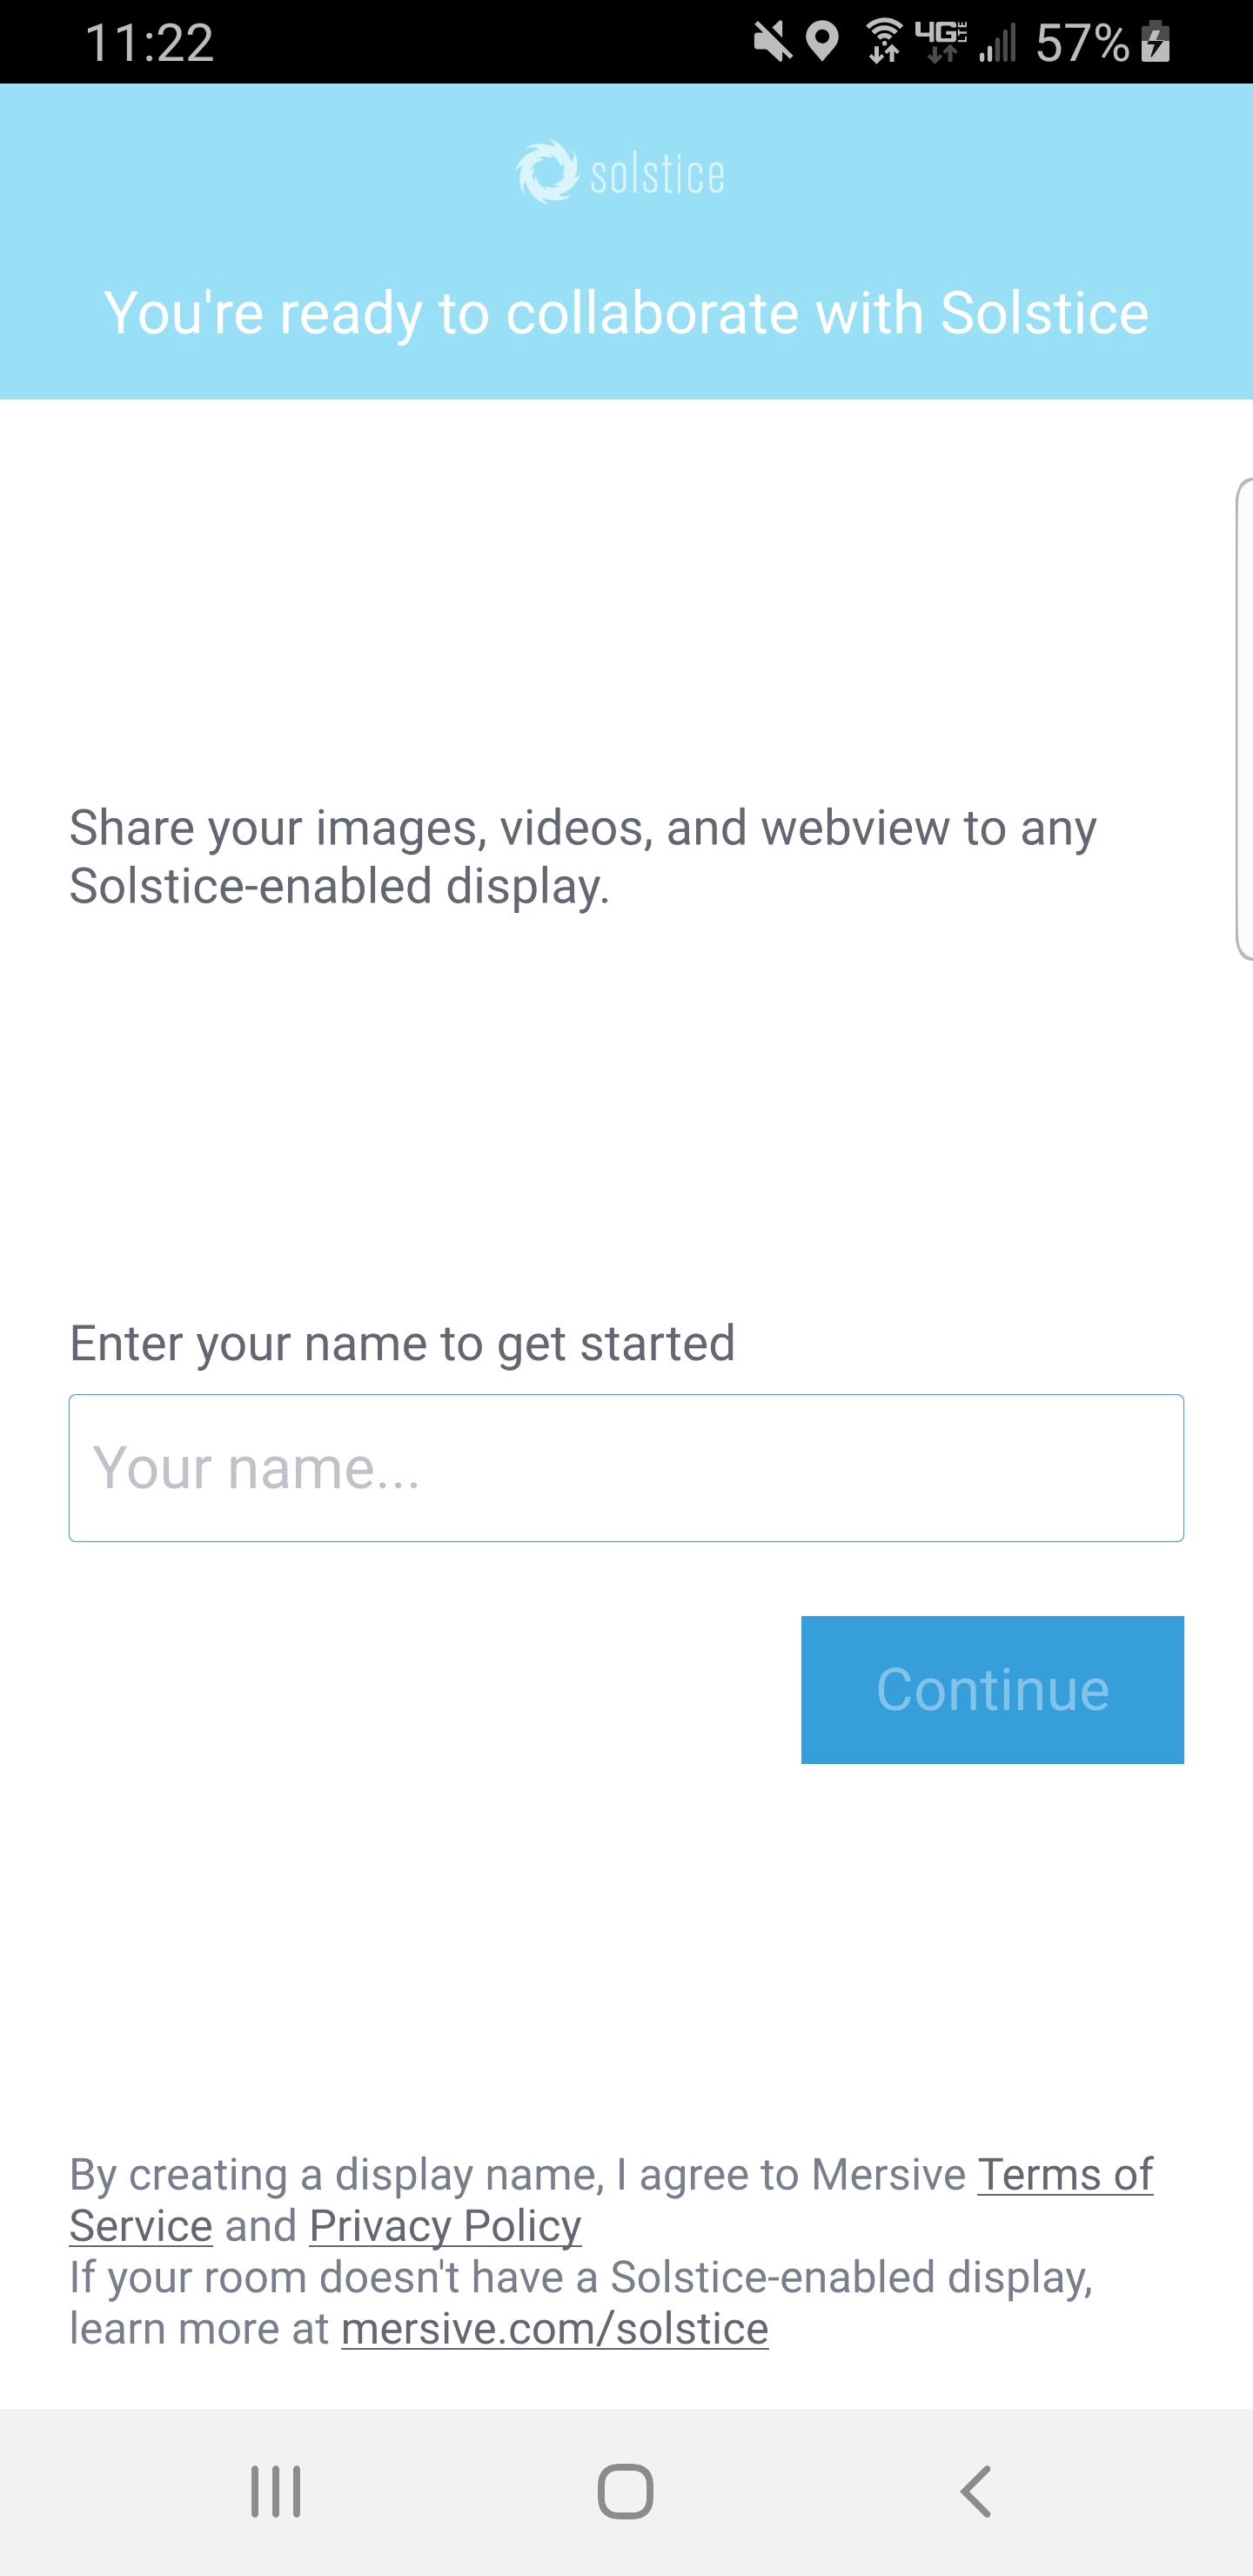Tap the clock showing 11:22
Viewport: 1253px width, 2576px height.
(150, 42)
